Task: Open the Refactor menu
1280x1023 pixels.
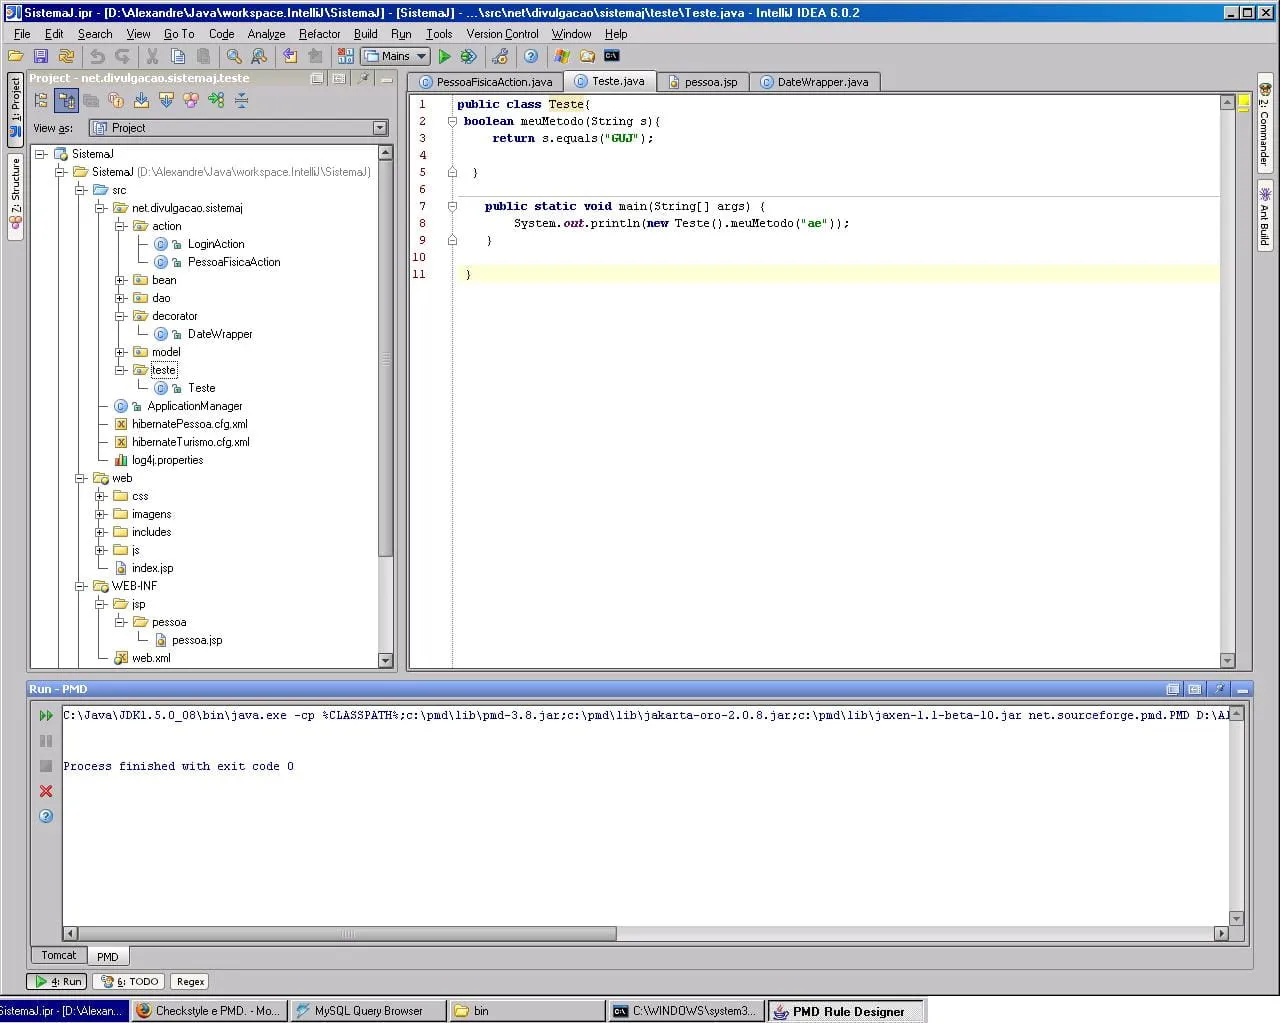Action: (x=319, y=34)
